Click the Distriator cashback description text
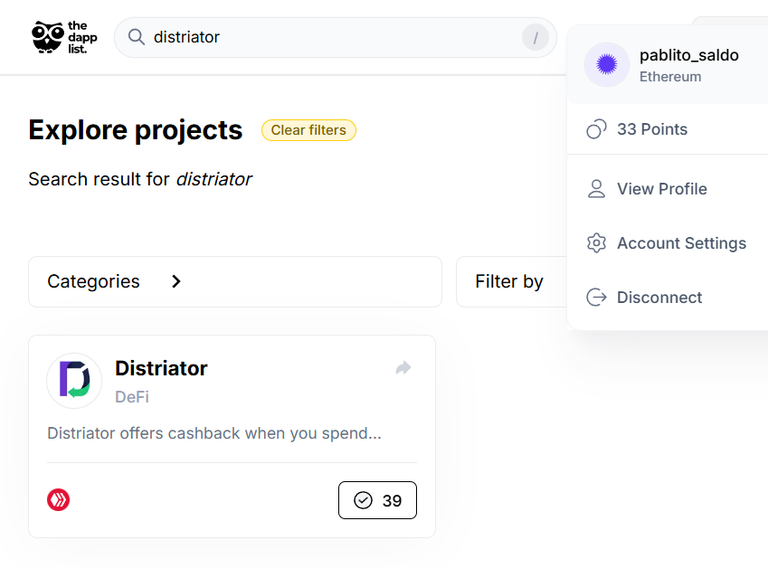The height and width of the screenshot is (568, 768). point(214,433)
